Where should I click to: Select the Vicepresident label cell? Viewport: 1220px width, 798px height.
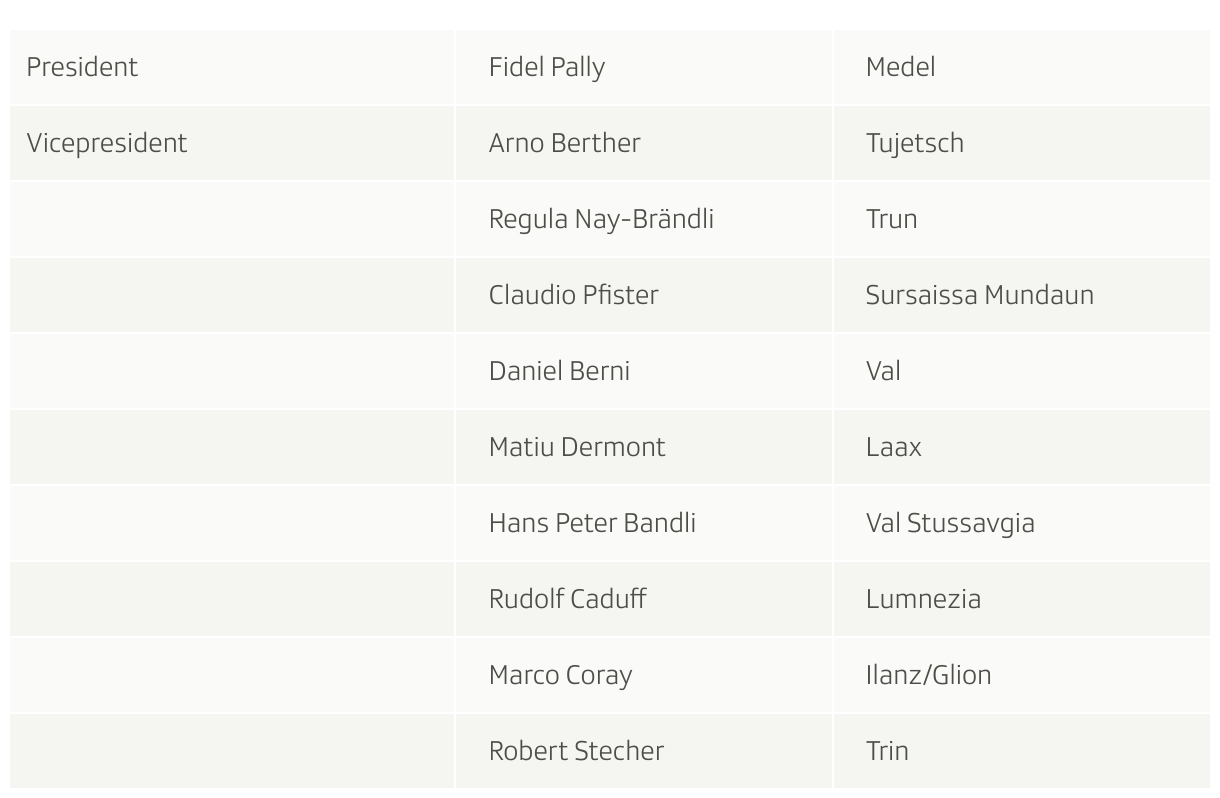[x=232, y=143]
